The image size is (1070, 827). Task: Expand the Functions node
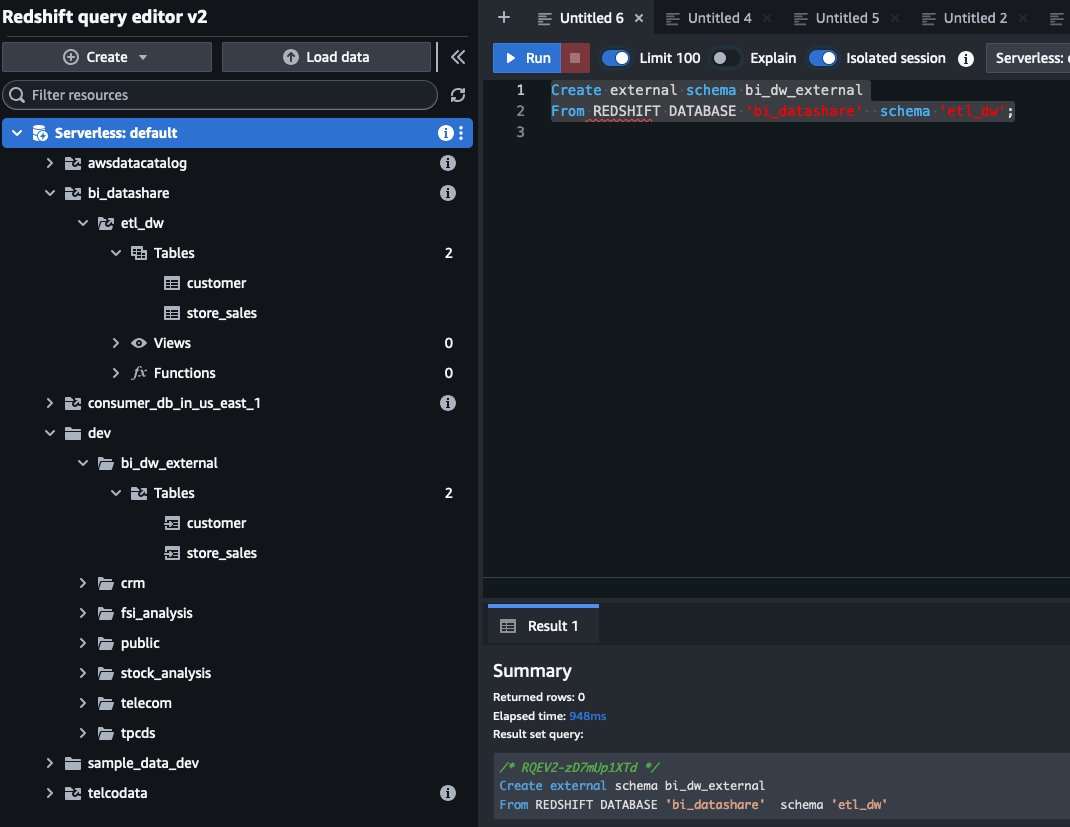pos(116,373)
